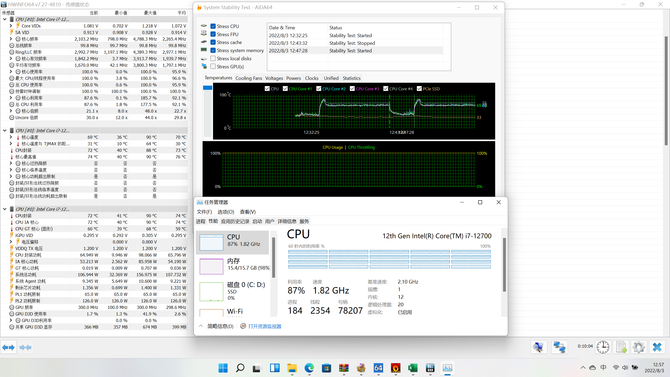Click 简略信息(D) button in Task Manager
The image size is (670, 377).
pyautogui.click(x=220, y=326)
